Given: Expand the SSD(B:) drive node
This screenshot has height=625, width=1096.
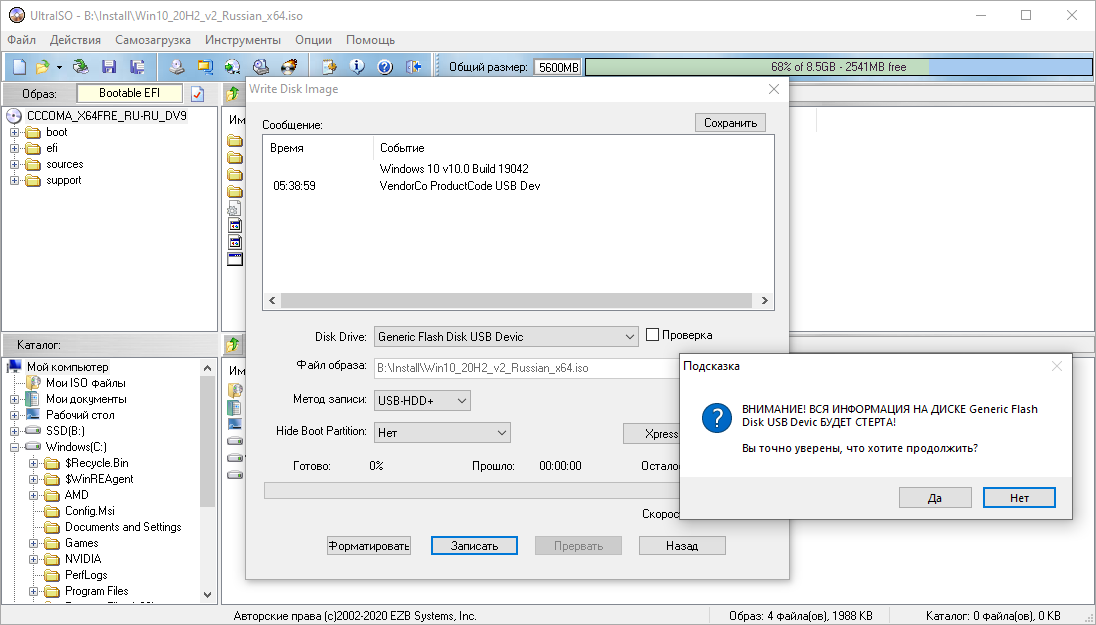Looking at the screenshot, I should click(14, 431).
